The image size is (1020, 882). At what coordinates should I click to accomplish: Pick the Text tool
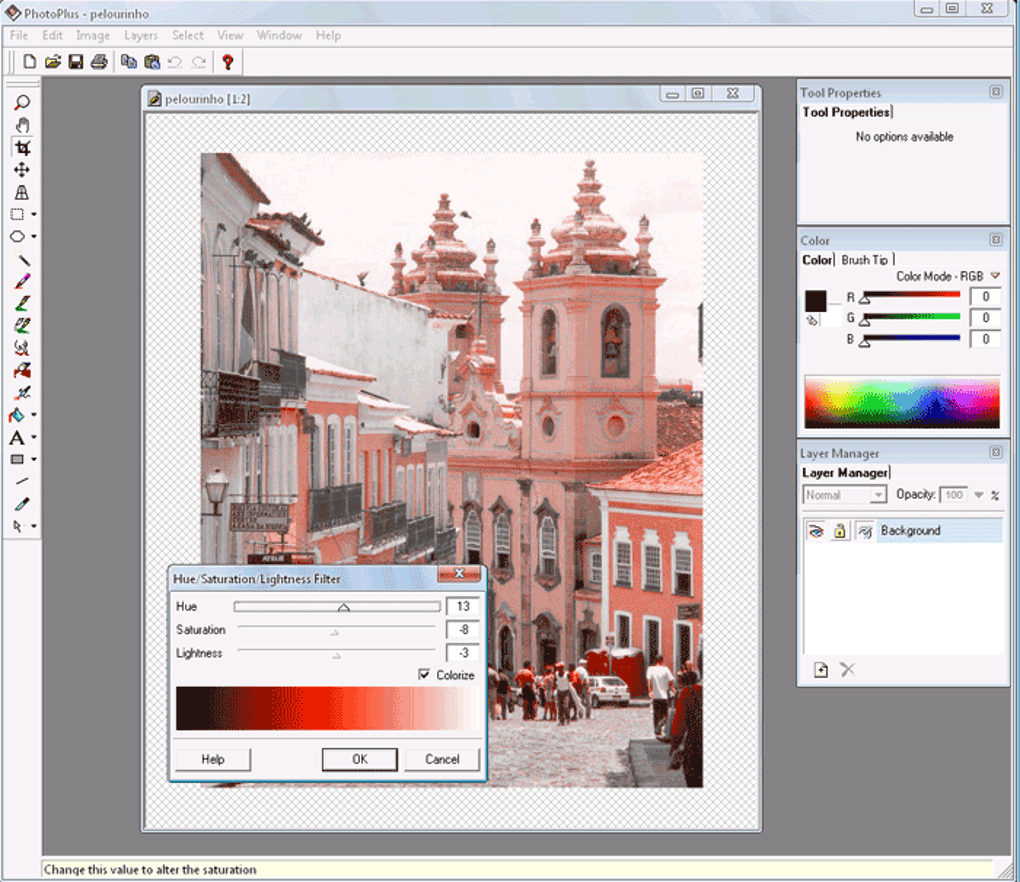coord(17,437)
